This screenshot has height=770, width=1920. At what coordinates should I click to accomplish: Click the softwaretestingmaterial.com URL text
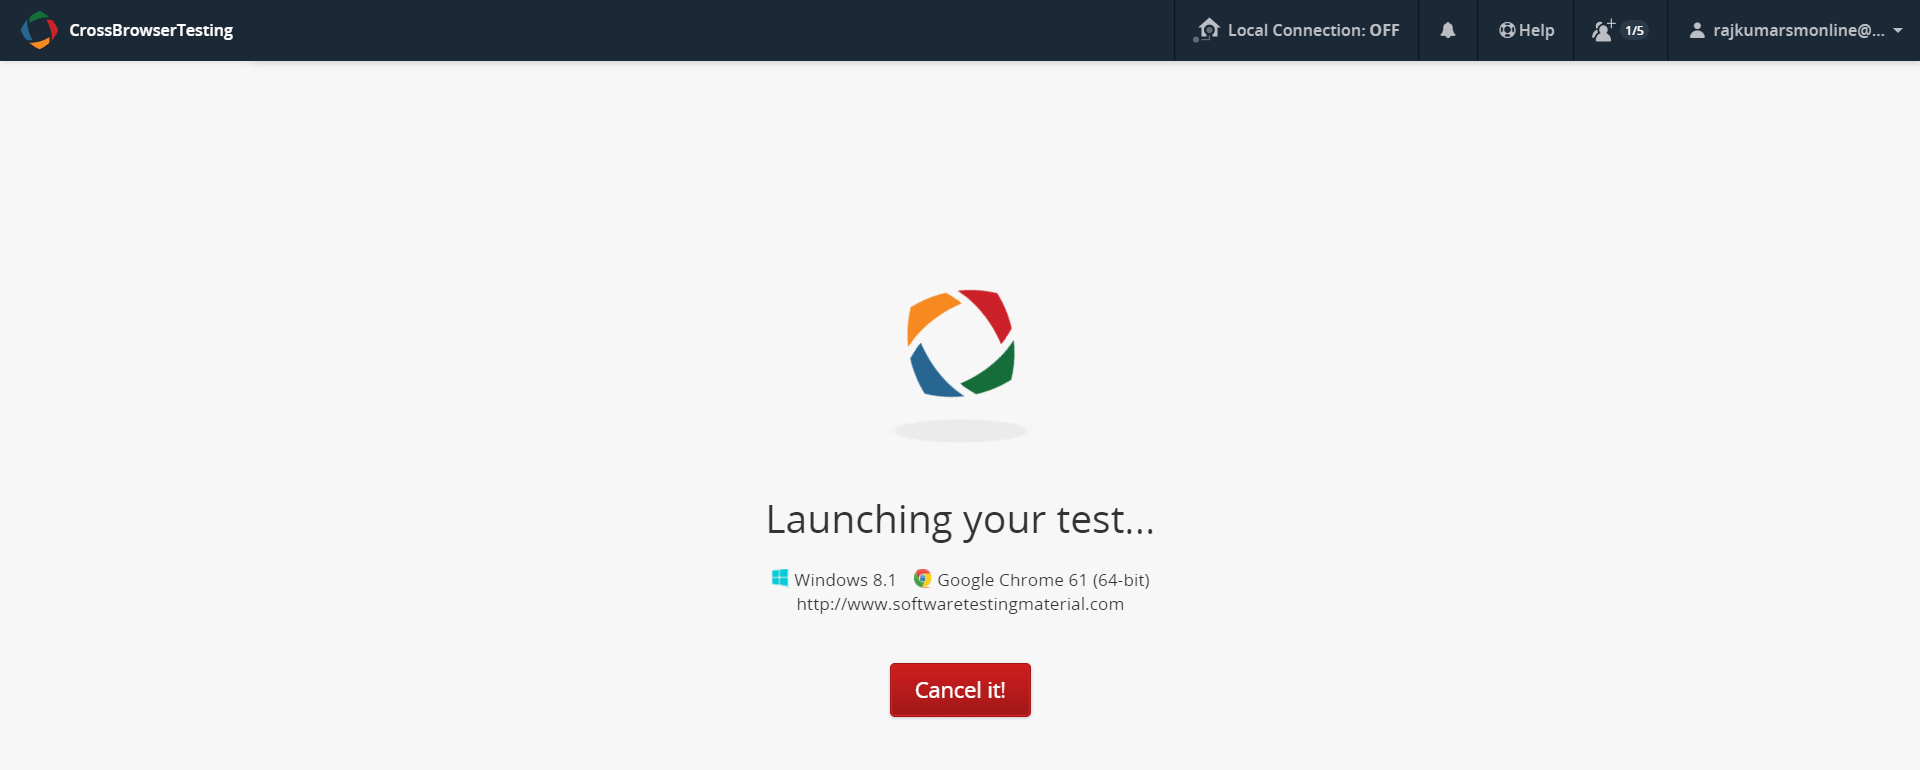coord(960,604)
